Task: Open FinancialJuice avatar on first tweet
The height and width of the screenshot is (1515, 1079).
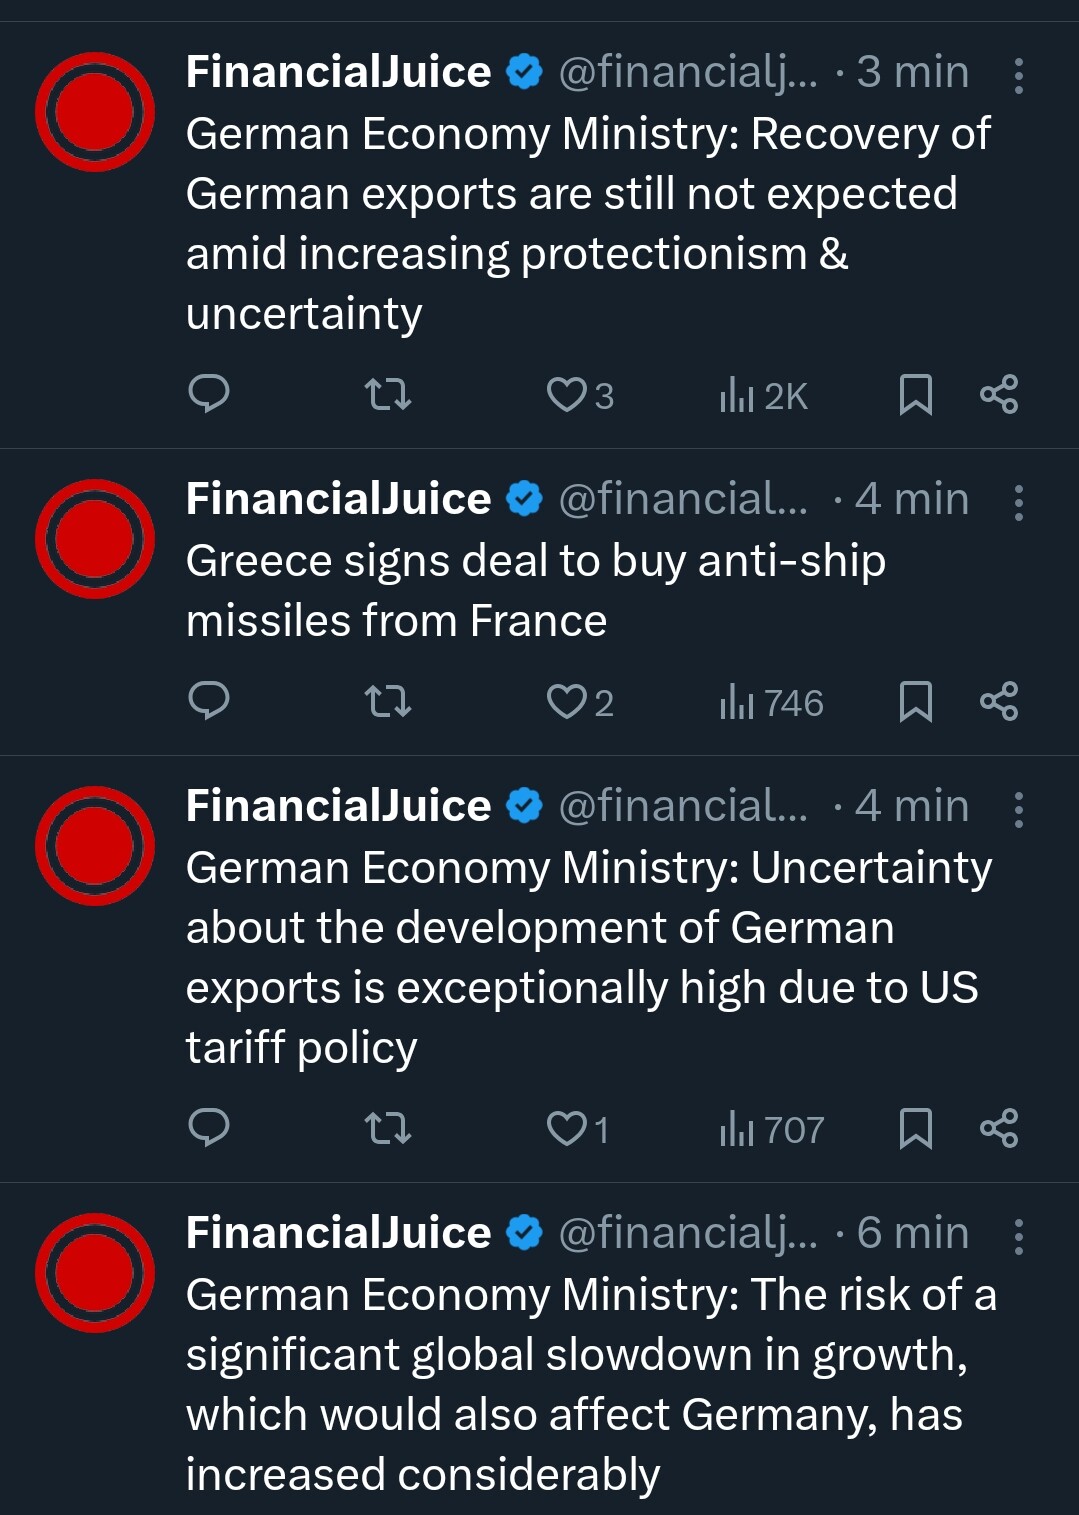Action: pyautogui.click(x=95, y=112)
